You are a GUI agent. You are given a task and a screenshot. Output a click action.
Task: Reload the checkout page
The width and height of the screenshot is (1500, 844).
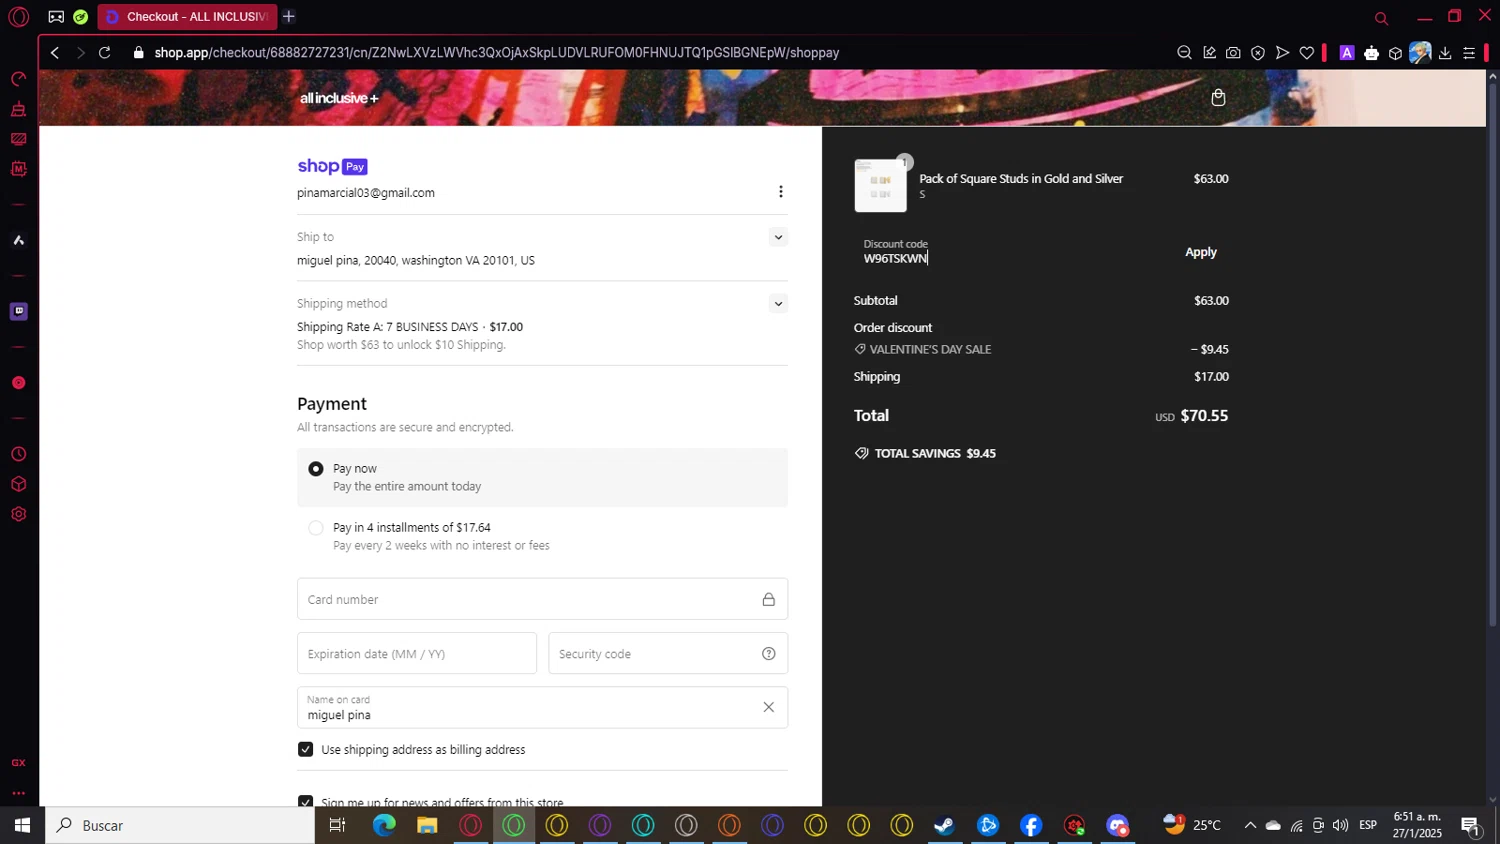click(105, 53)
